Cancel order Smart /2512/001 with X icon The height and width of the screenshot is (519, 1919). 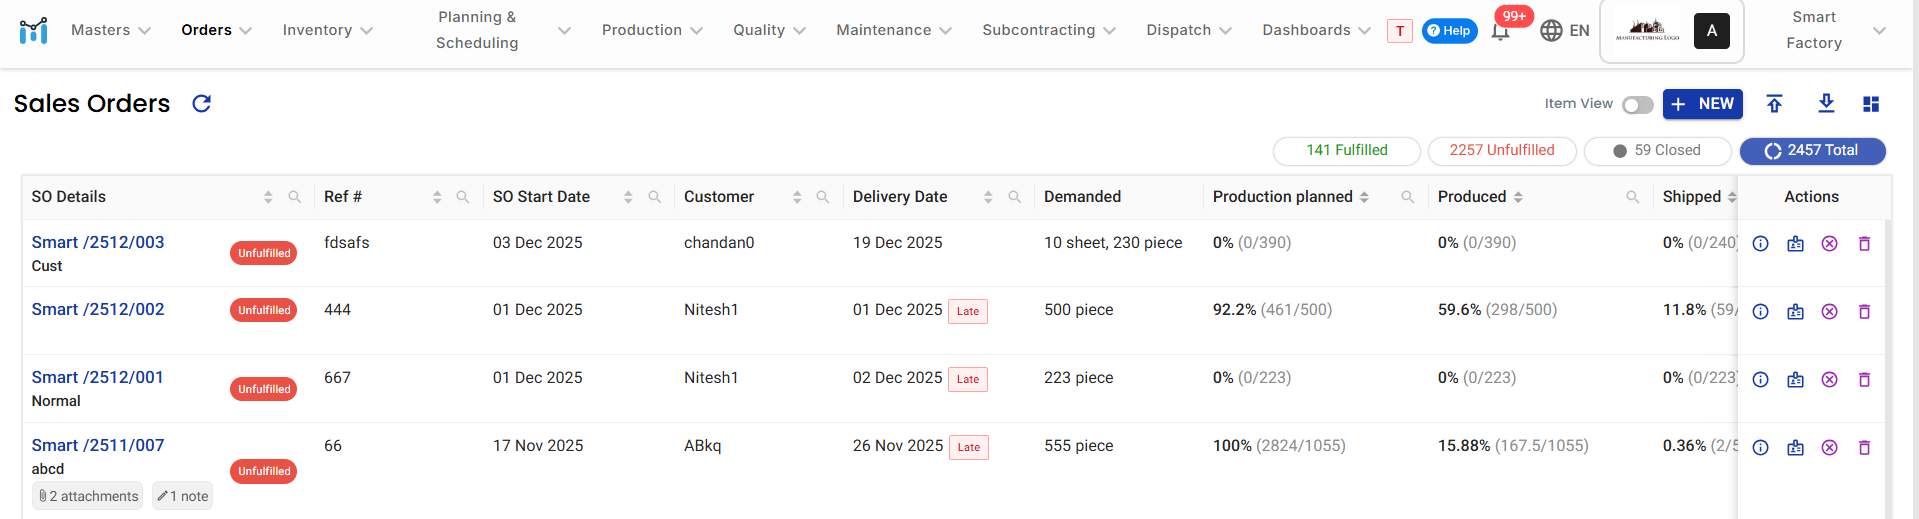click(1829, 380)
